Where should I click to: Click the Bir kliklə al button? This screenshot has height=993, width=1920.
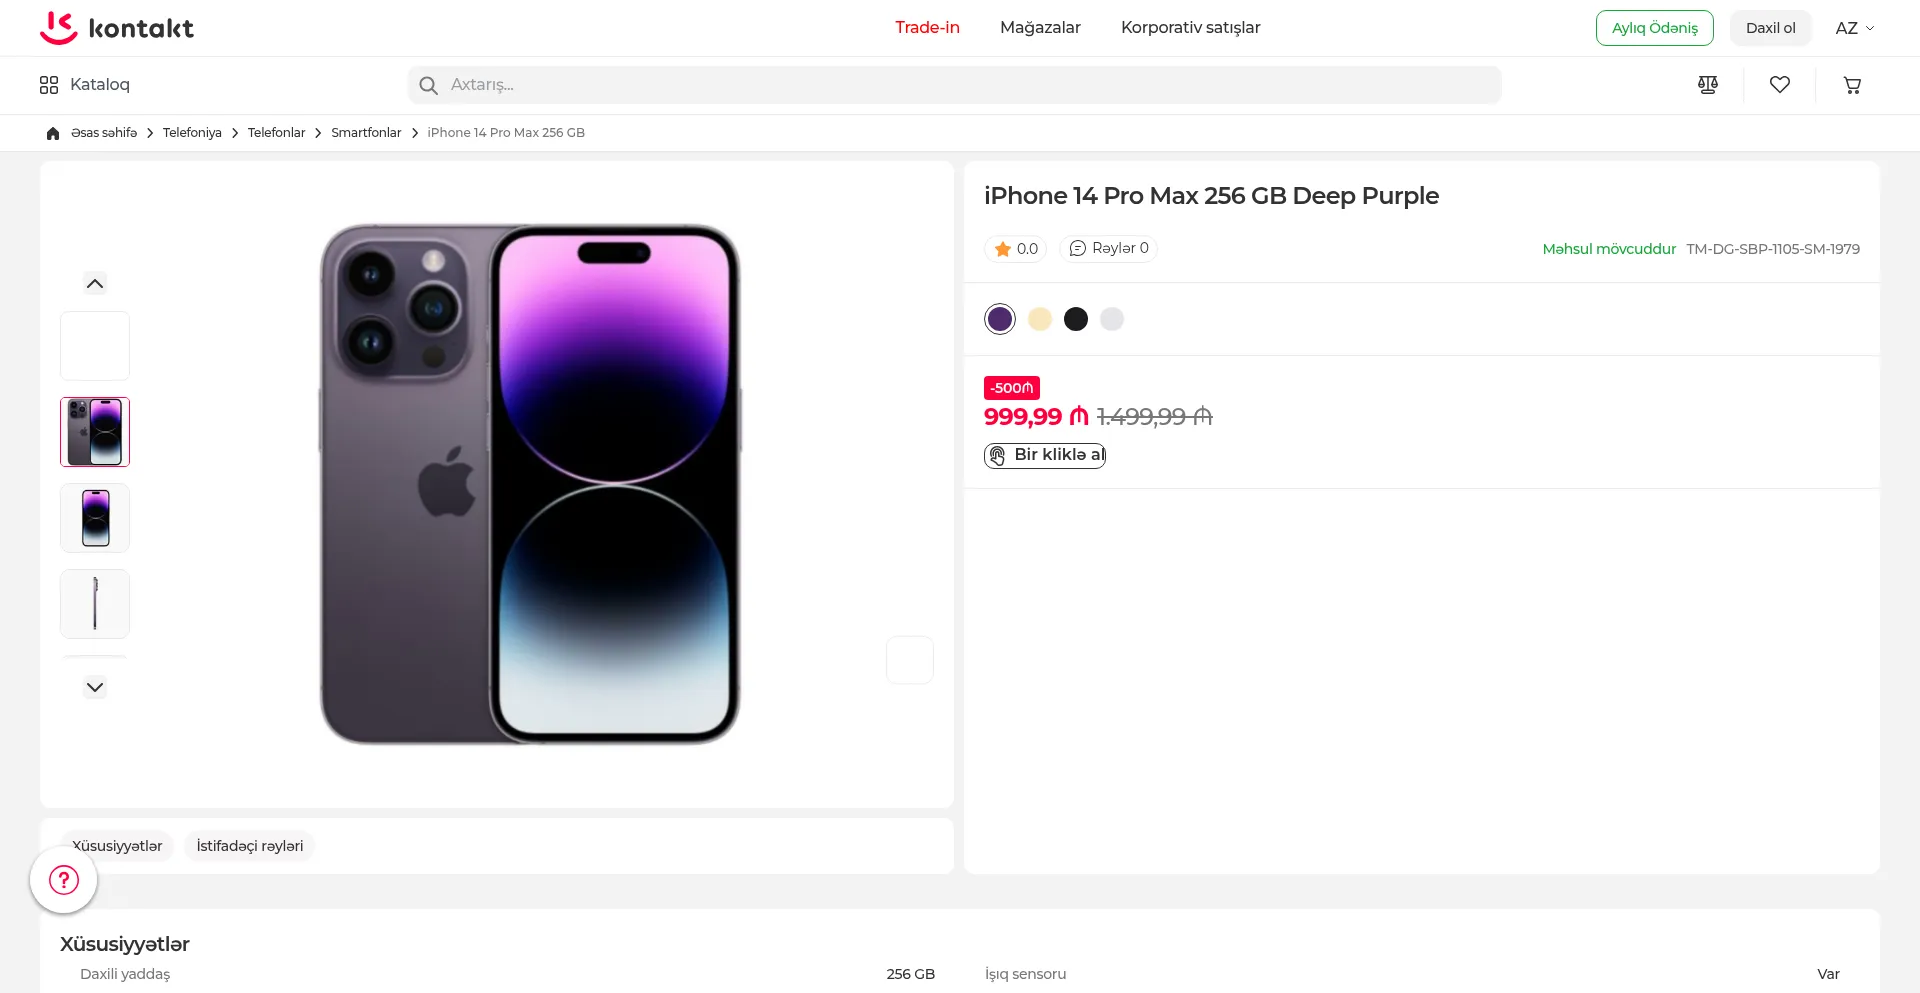[1045, 455]
